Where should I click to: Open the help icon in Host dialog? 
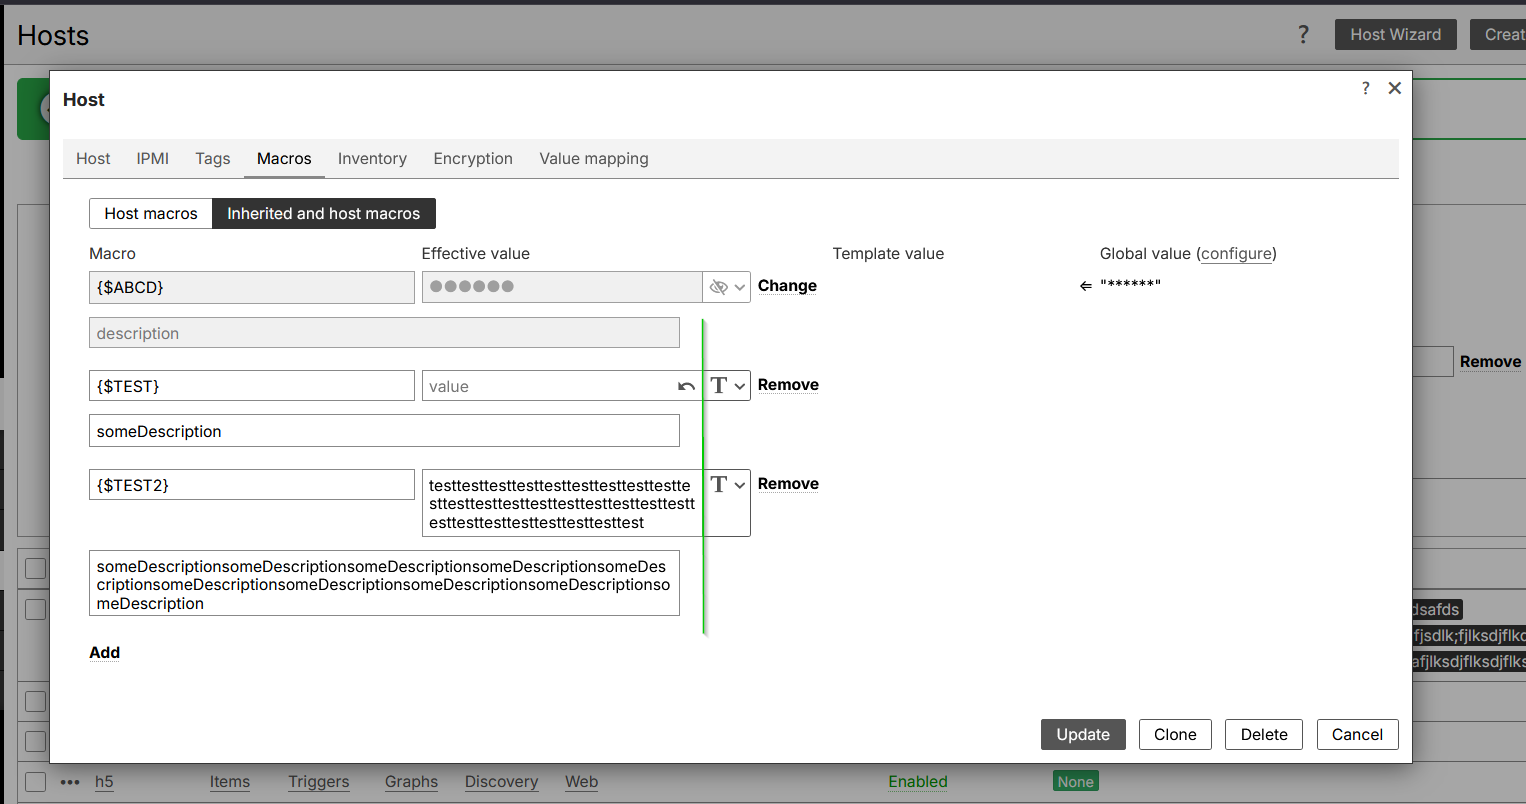click(1365, 88)
